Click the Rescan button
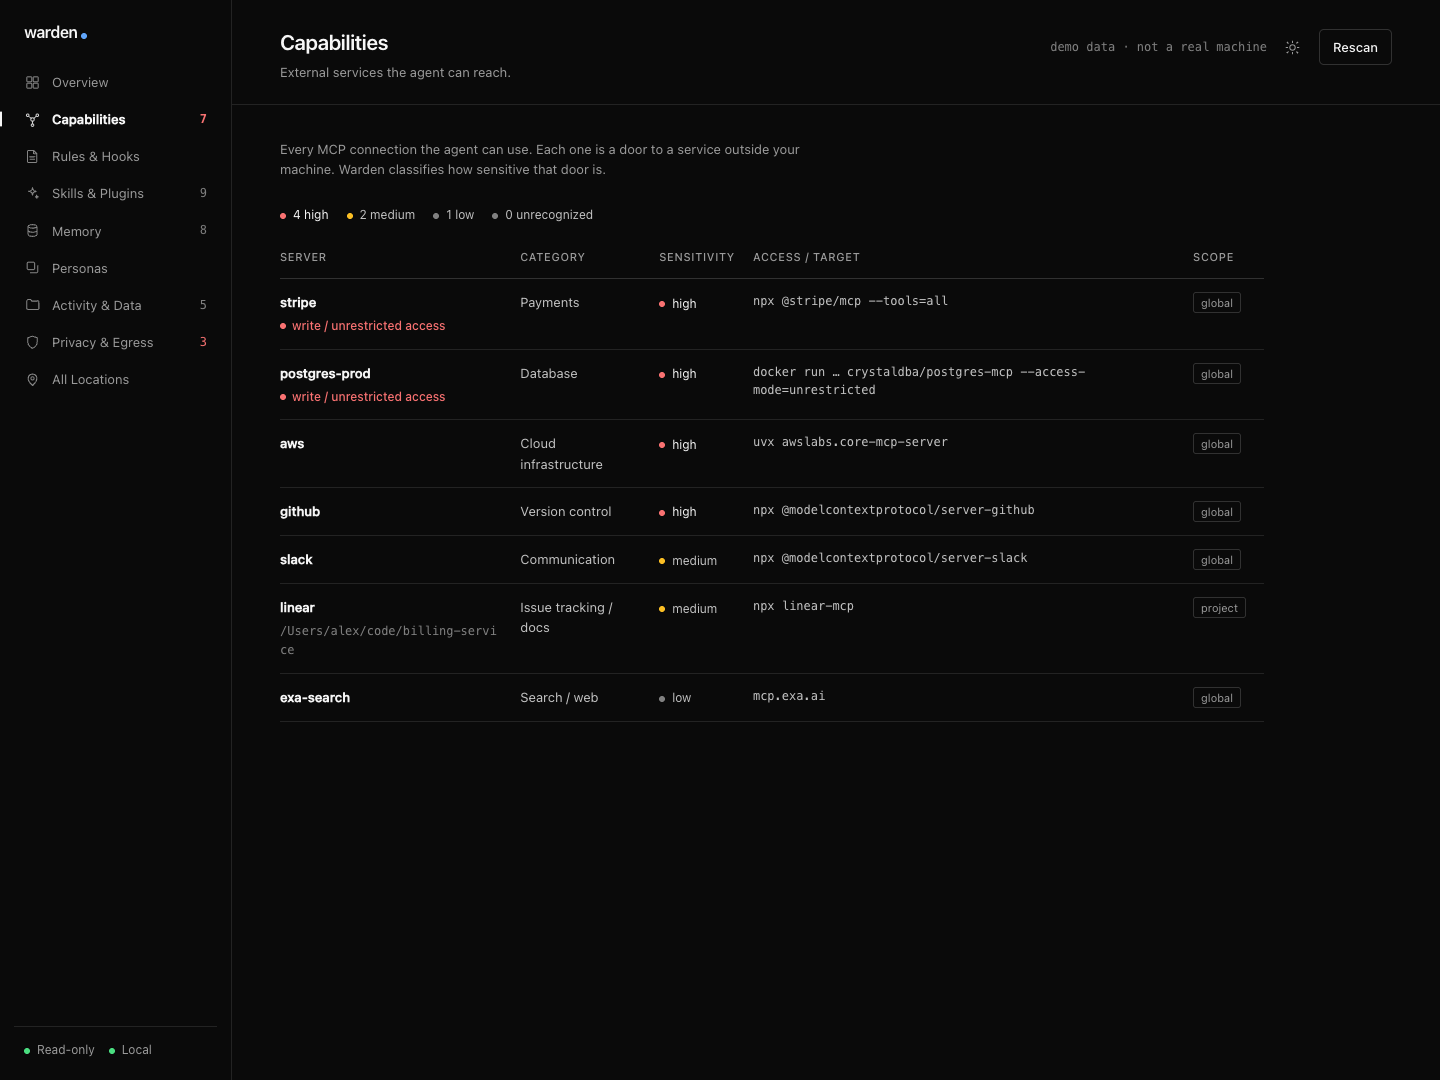This screenshot has height=1080, width=1440. (x=1355, y=47)
